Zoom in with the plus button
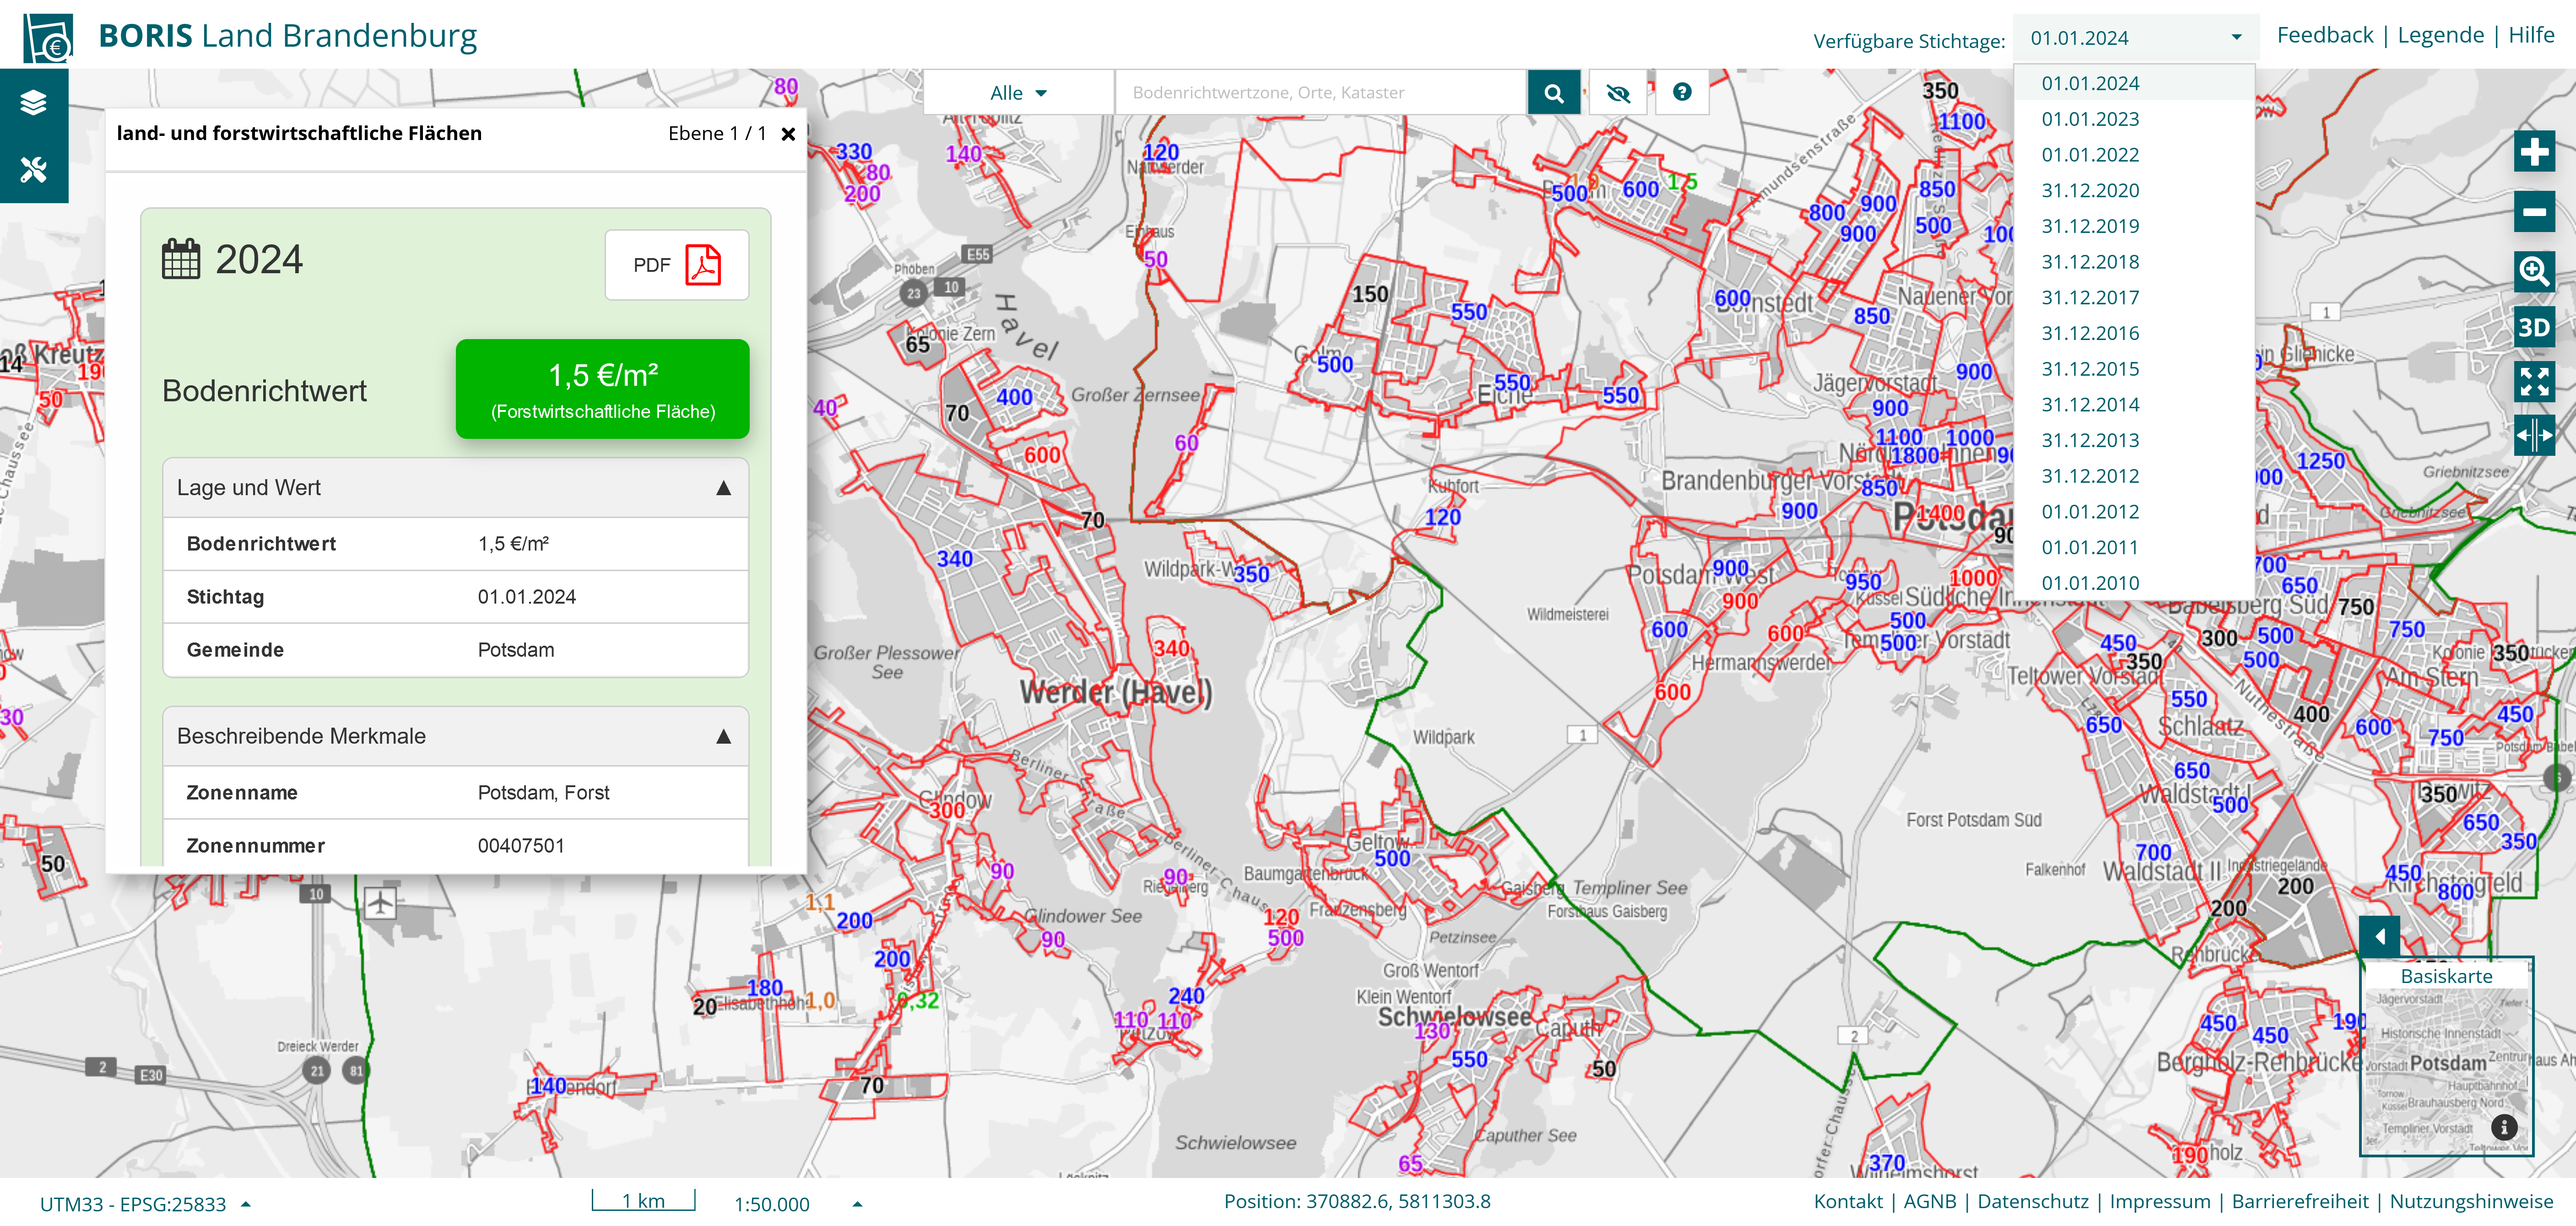 tap(2534, 152)
